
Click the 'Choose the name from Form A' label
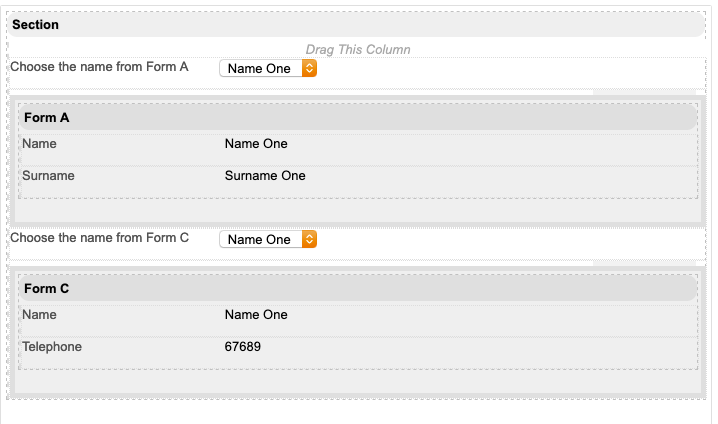99,67
